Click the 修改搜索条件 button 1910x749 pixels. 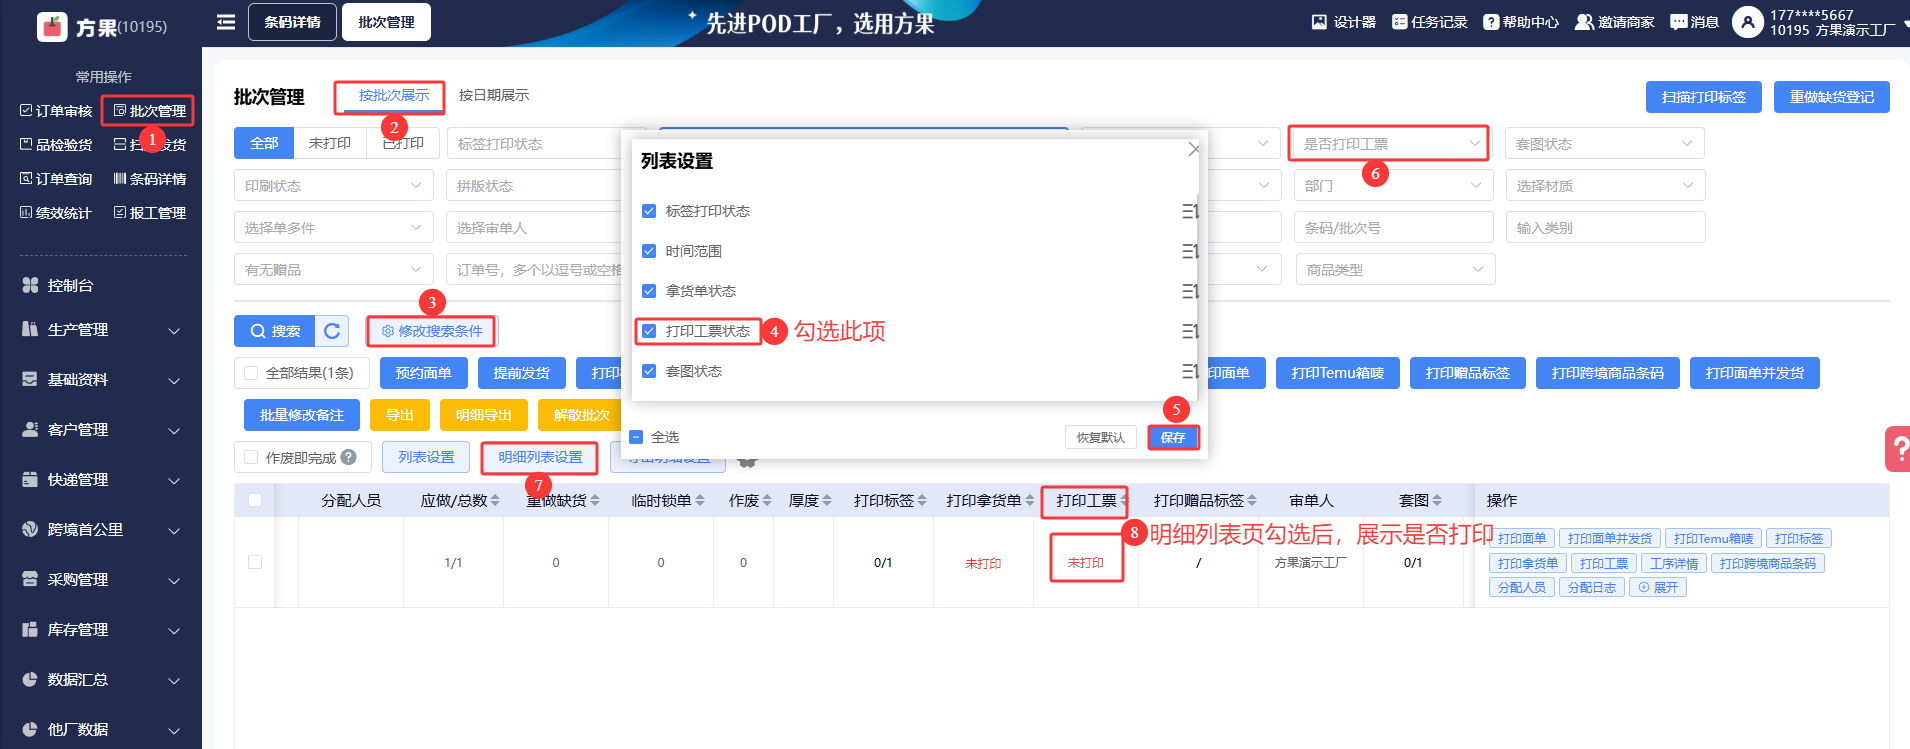pyautogui.click(x=432, y=331)
